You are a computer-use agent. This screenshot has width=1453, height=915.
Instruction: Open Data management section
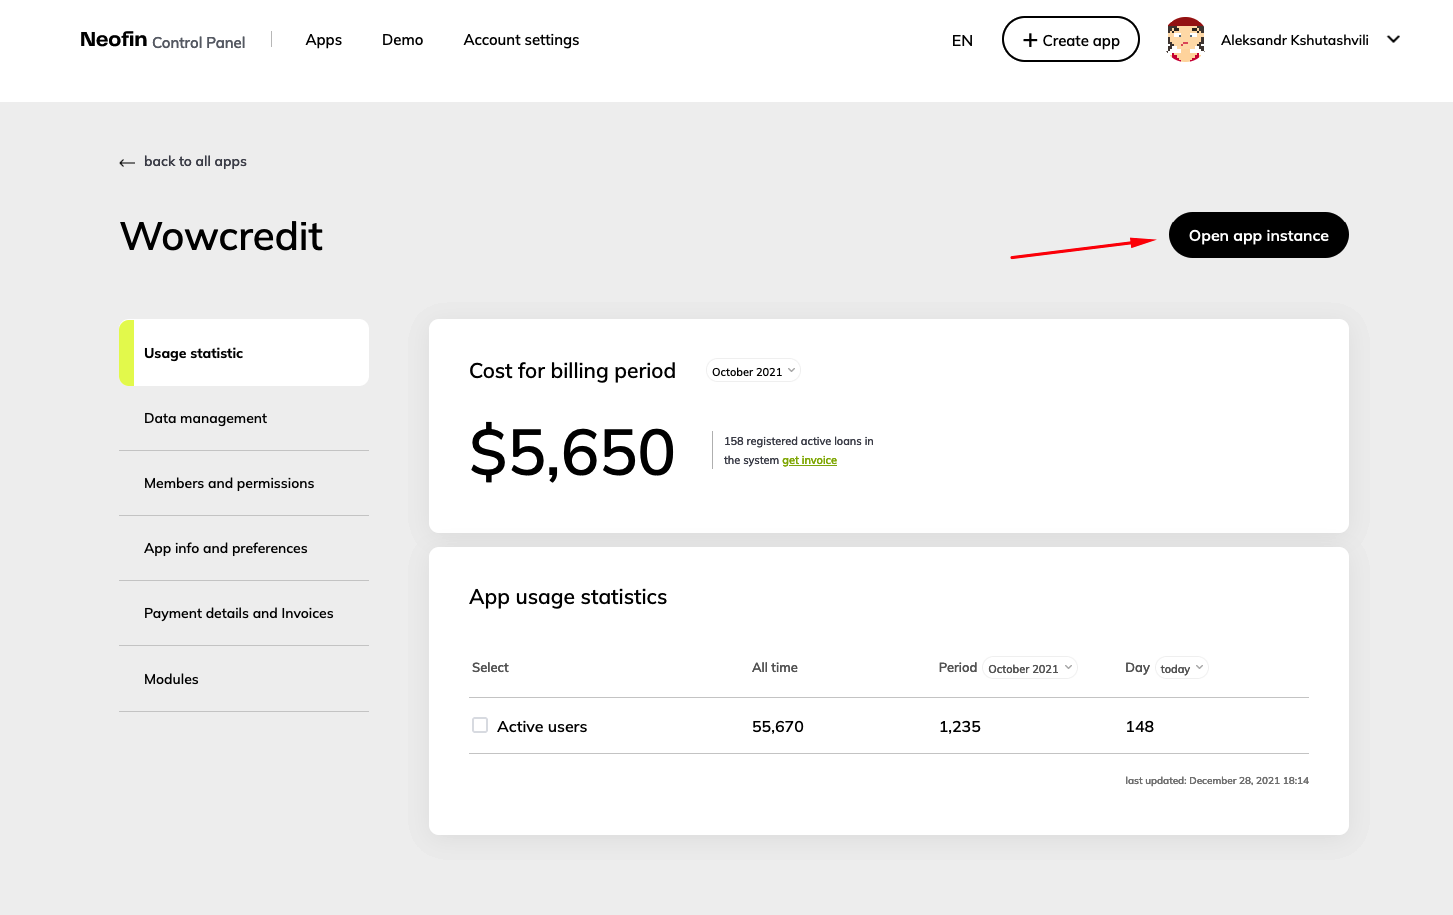pyautogui.click(x=244, y=418)
